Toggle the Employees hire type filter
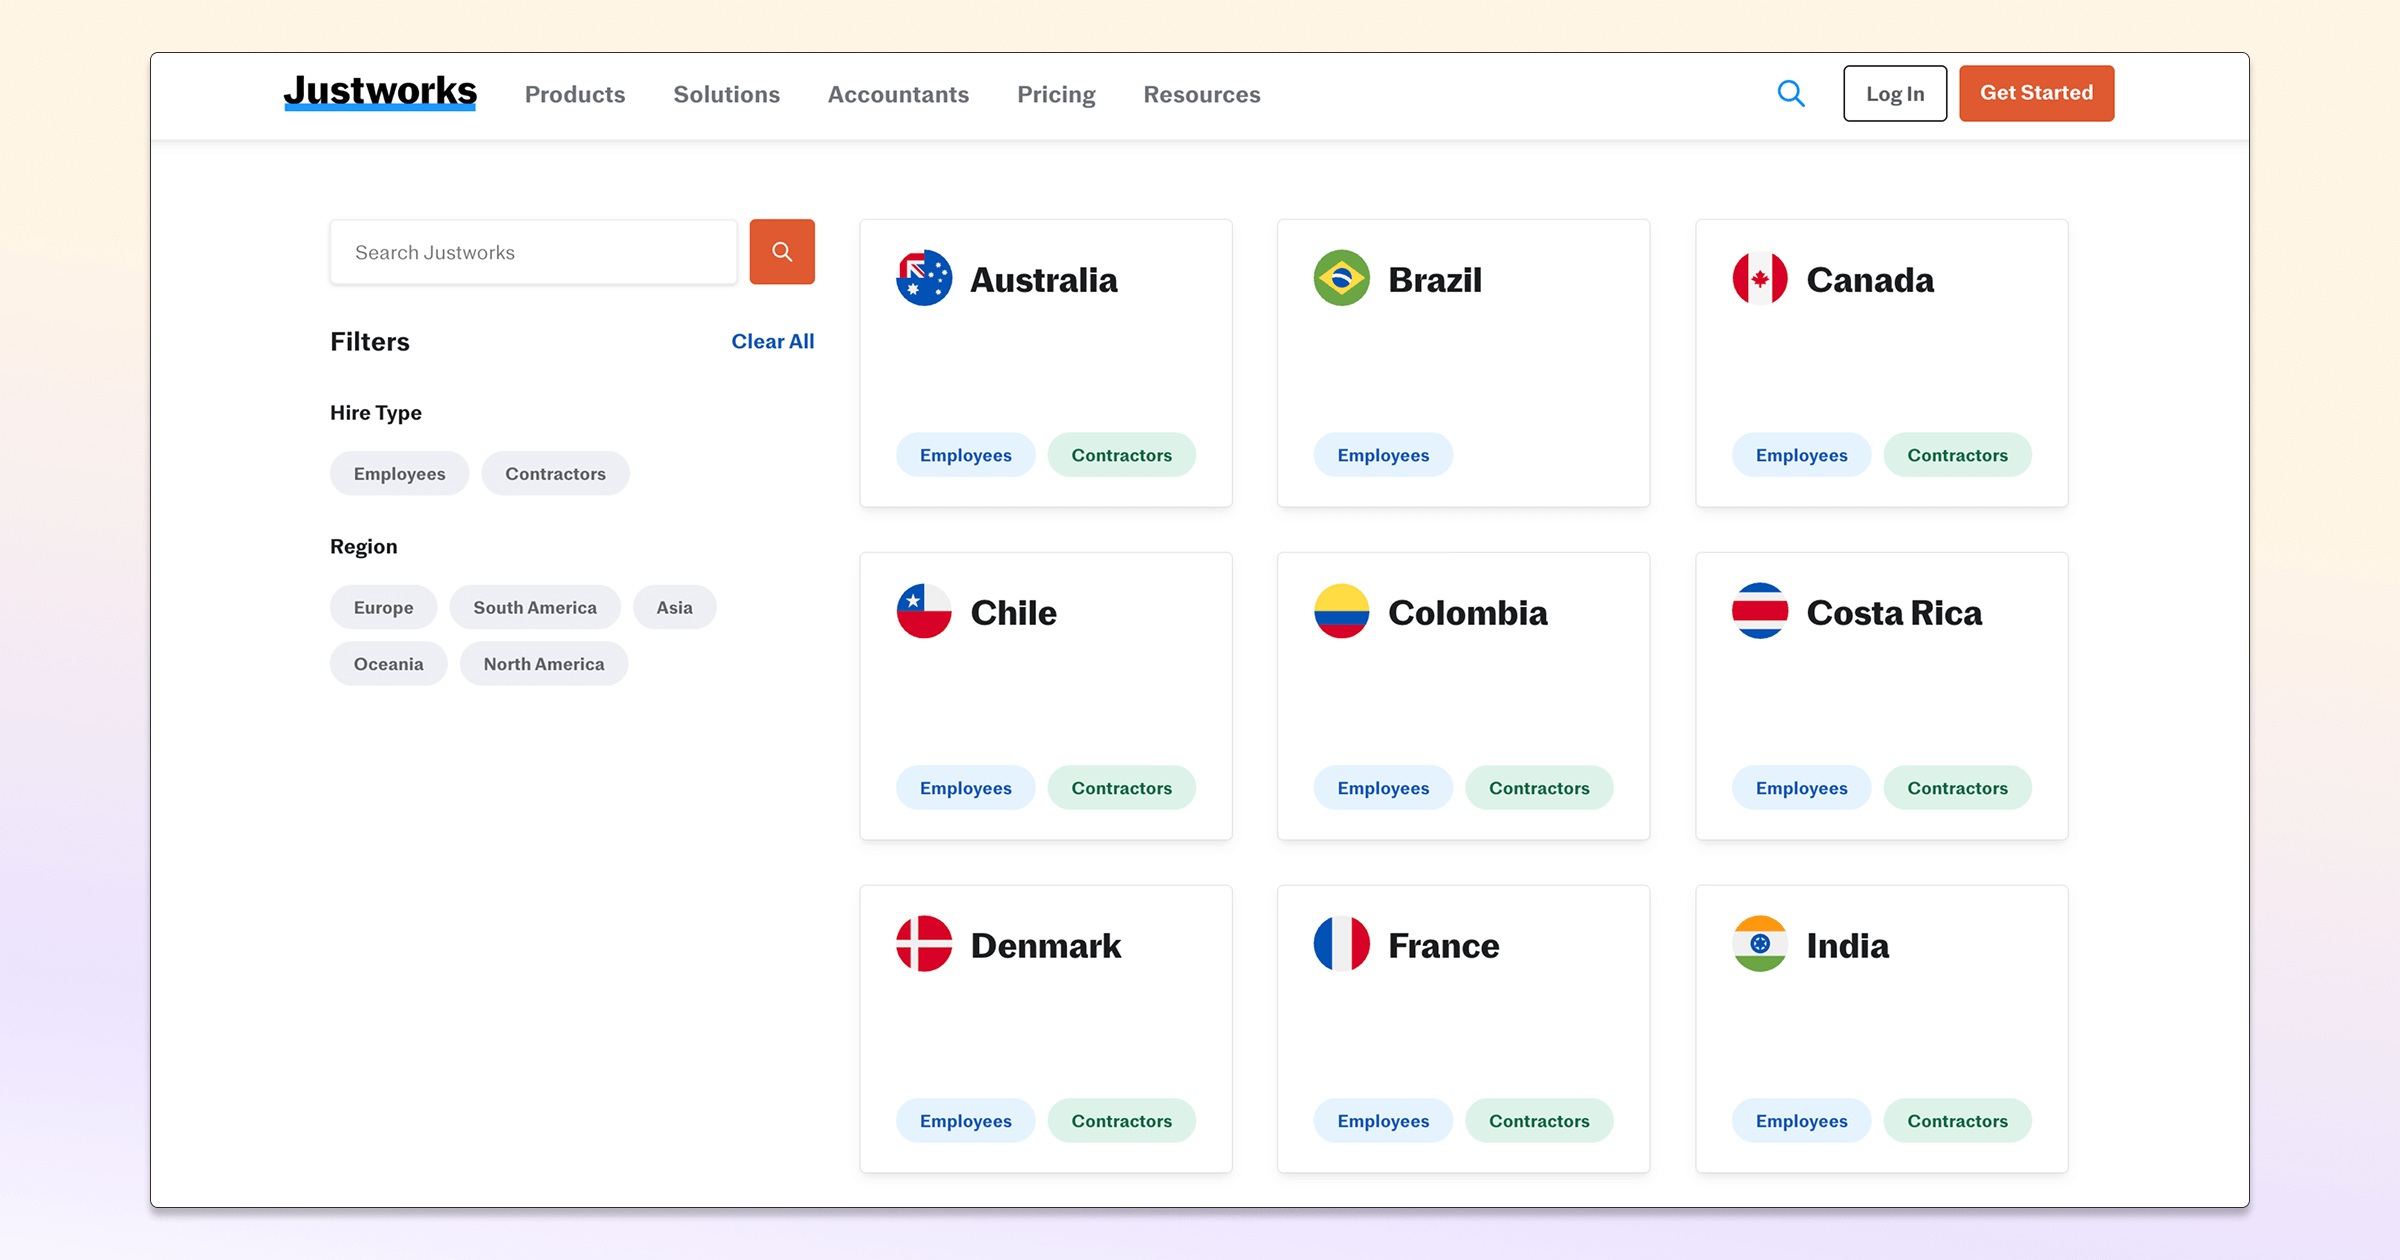2400x1260 pixels. tap(399, 474)
